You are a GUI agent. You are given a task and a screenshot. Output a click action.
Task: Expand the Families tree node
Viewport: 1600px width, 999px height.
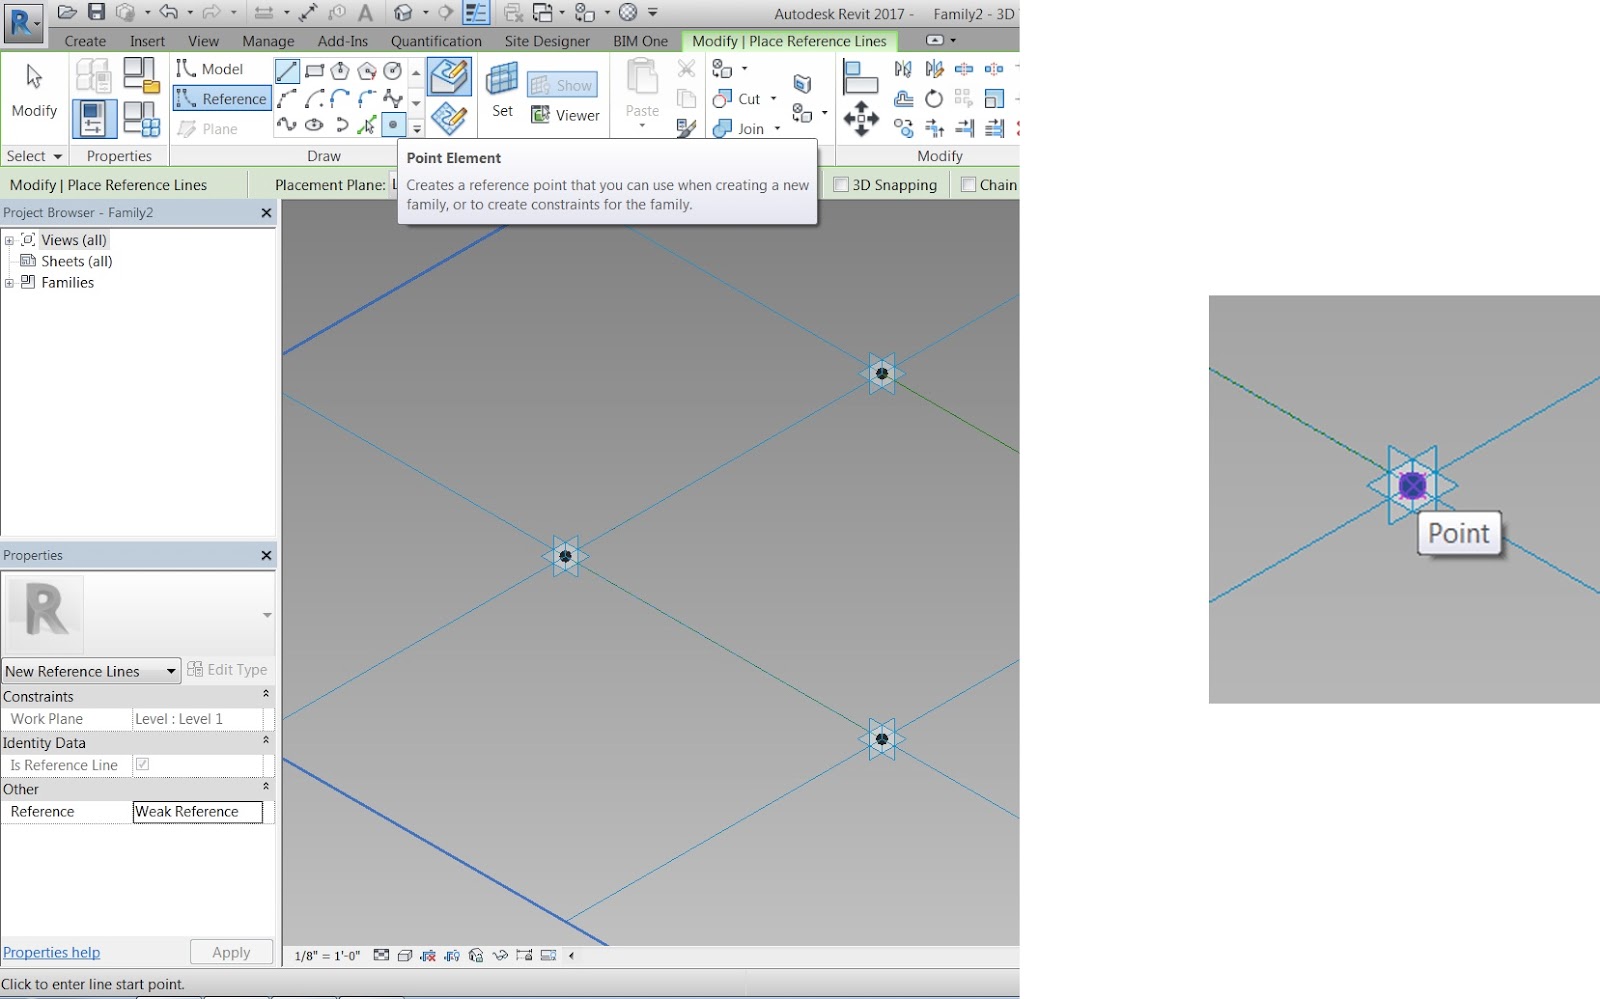(x=9, y=282)
